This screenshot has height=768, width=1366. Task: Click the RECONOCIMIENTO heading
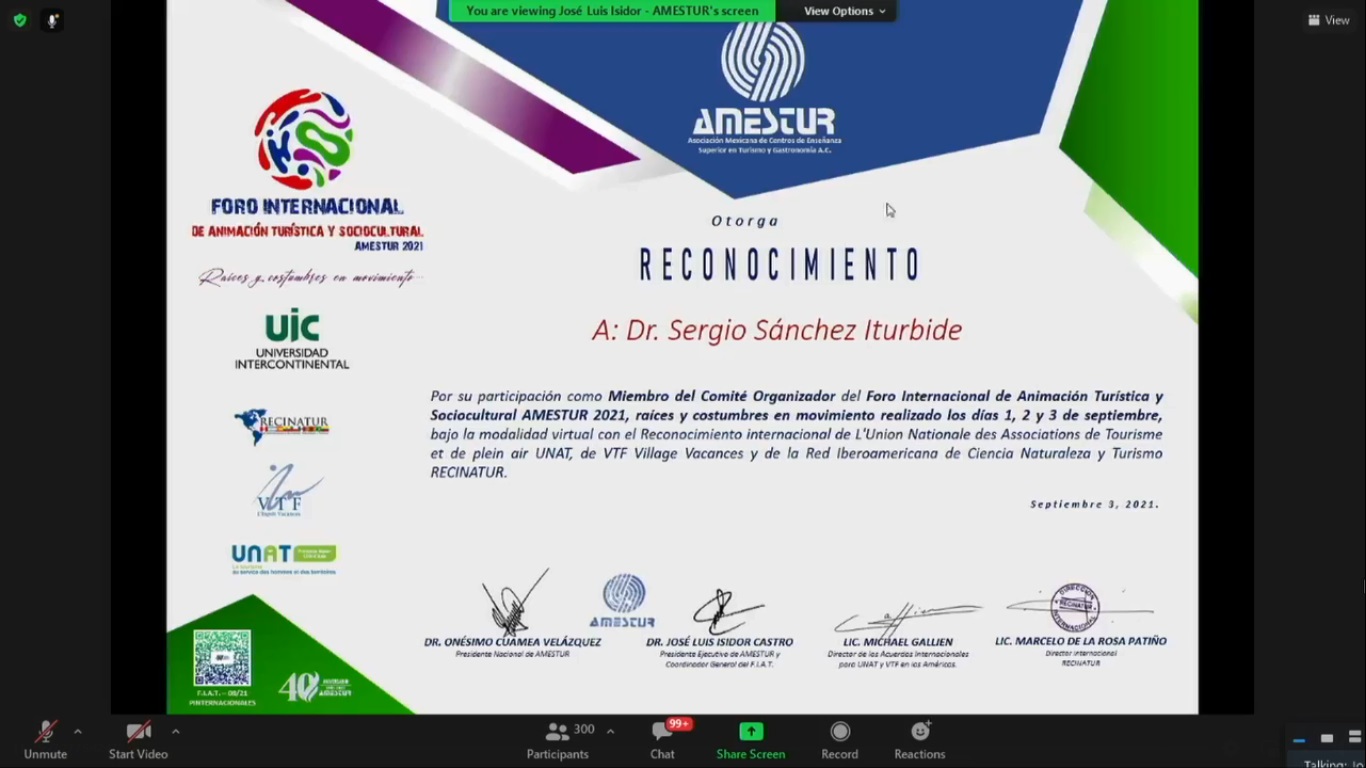click(x=780, y=266)
